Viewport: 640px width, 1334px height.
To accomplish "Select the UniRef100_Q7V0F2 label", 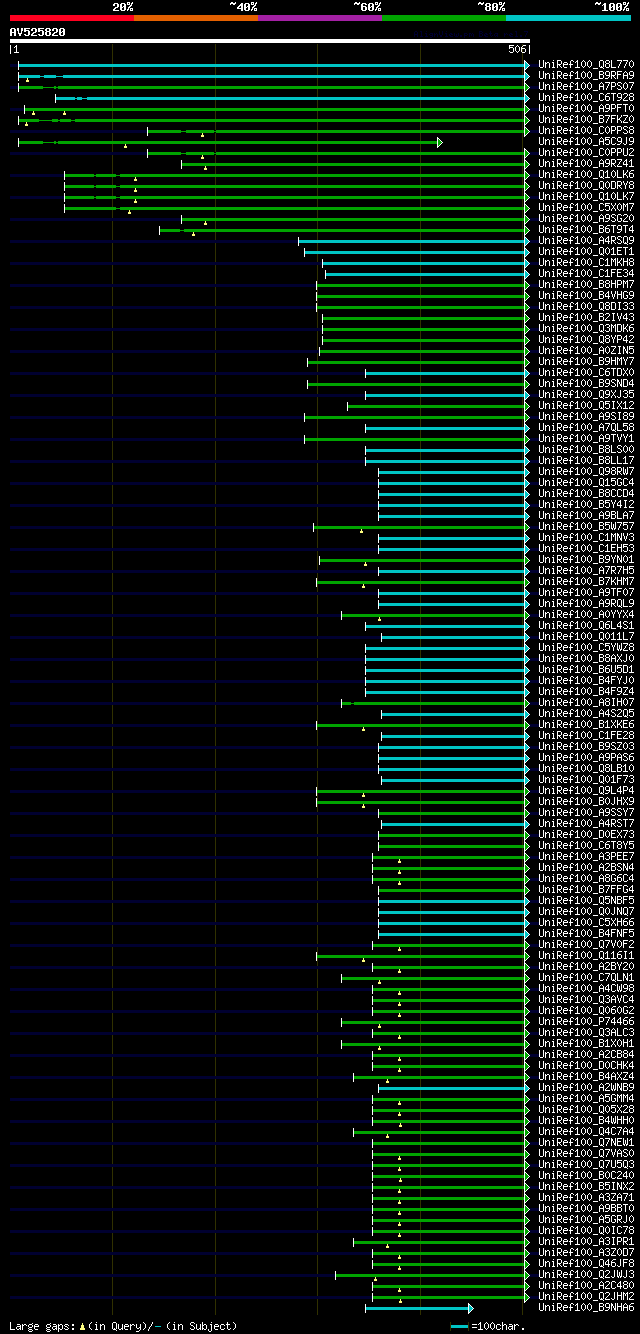I will pos(586,945).
